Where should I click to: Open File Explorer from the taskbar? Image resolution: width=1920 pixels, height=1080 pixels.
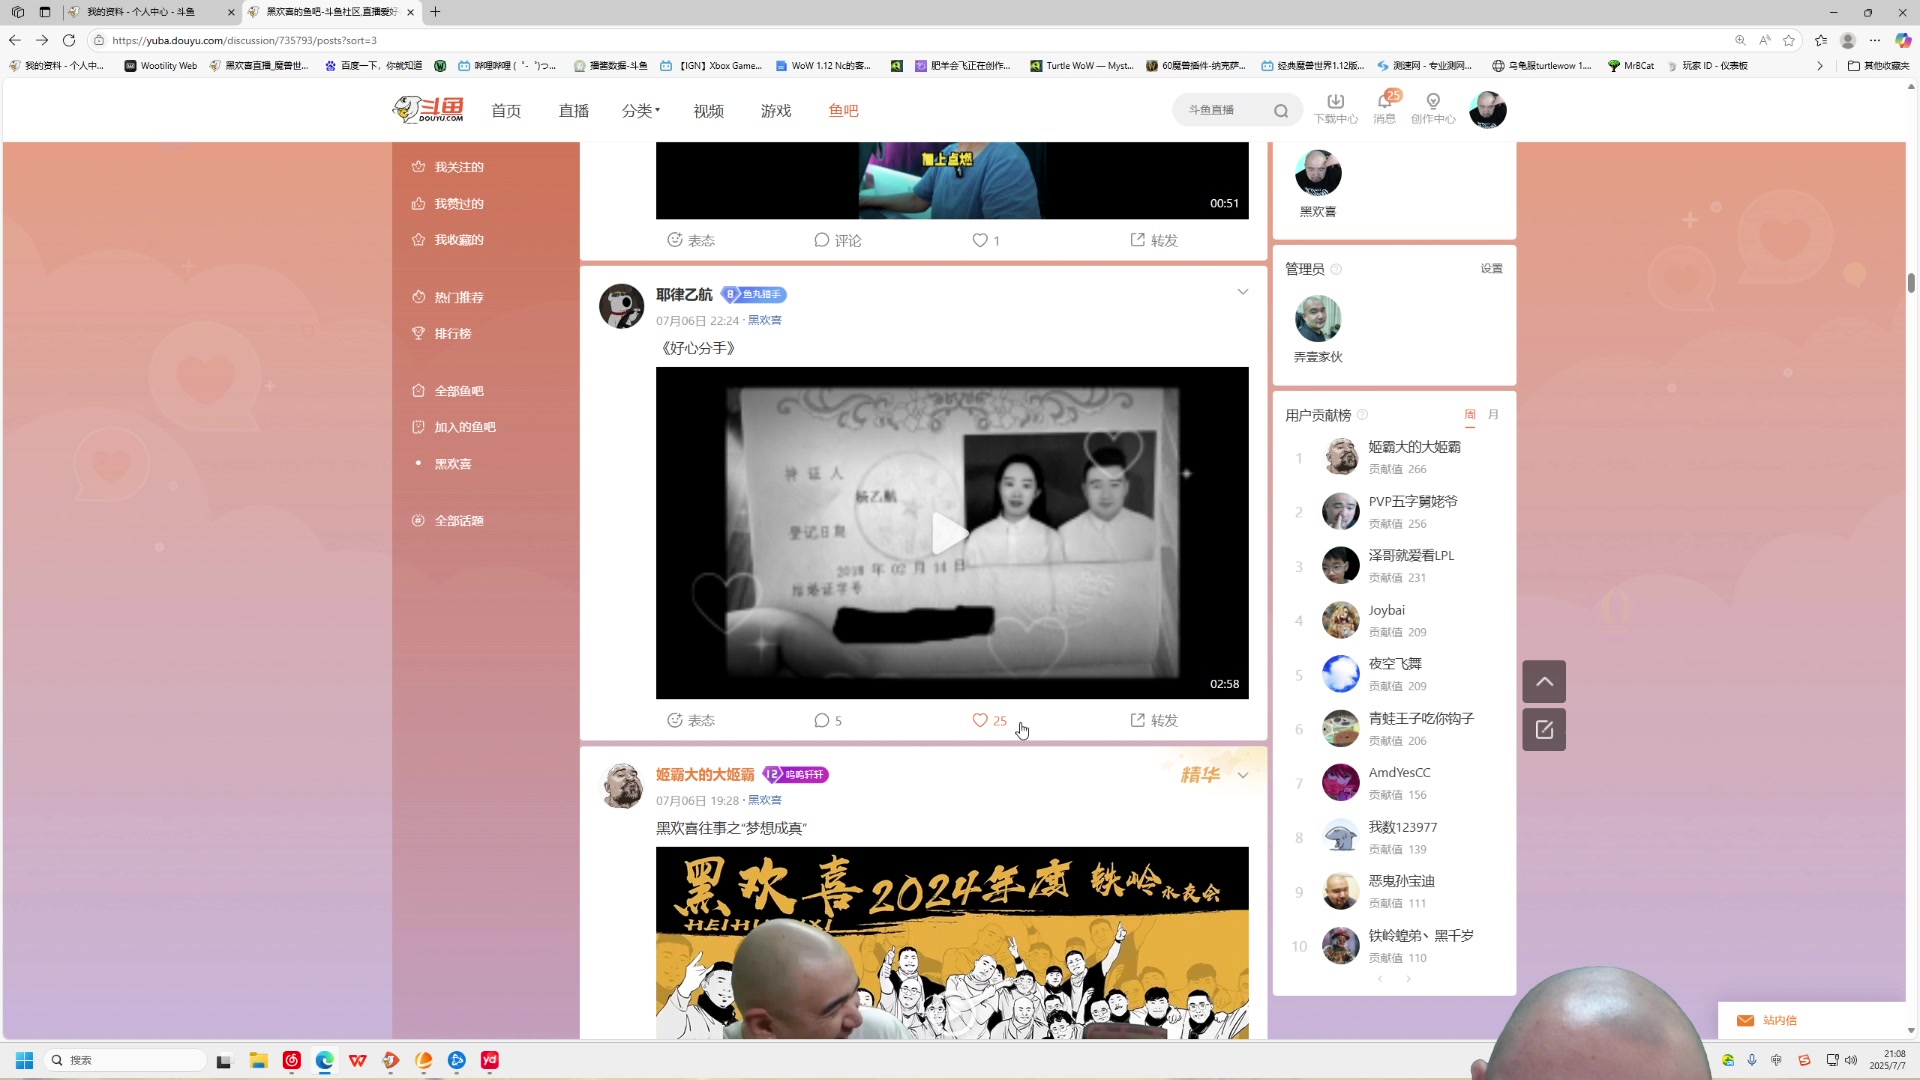tap(258, 1060)
